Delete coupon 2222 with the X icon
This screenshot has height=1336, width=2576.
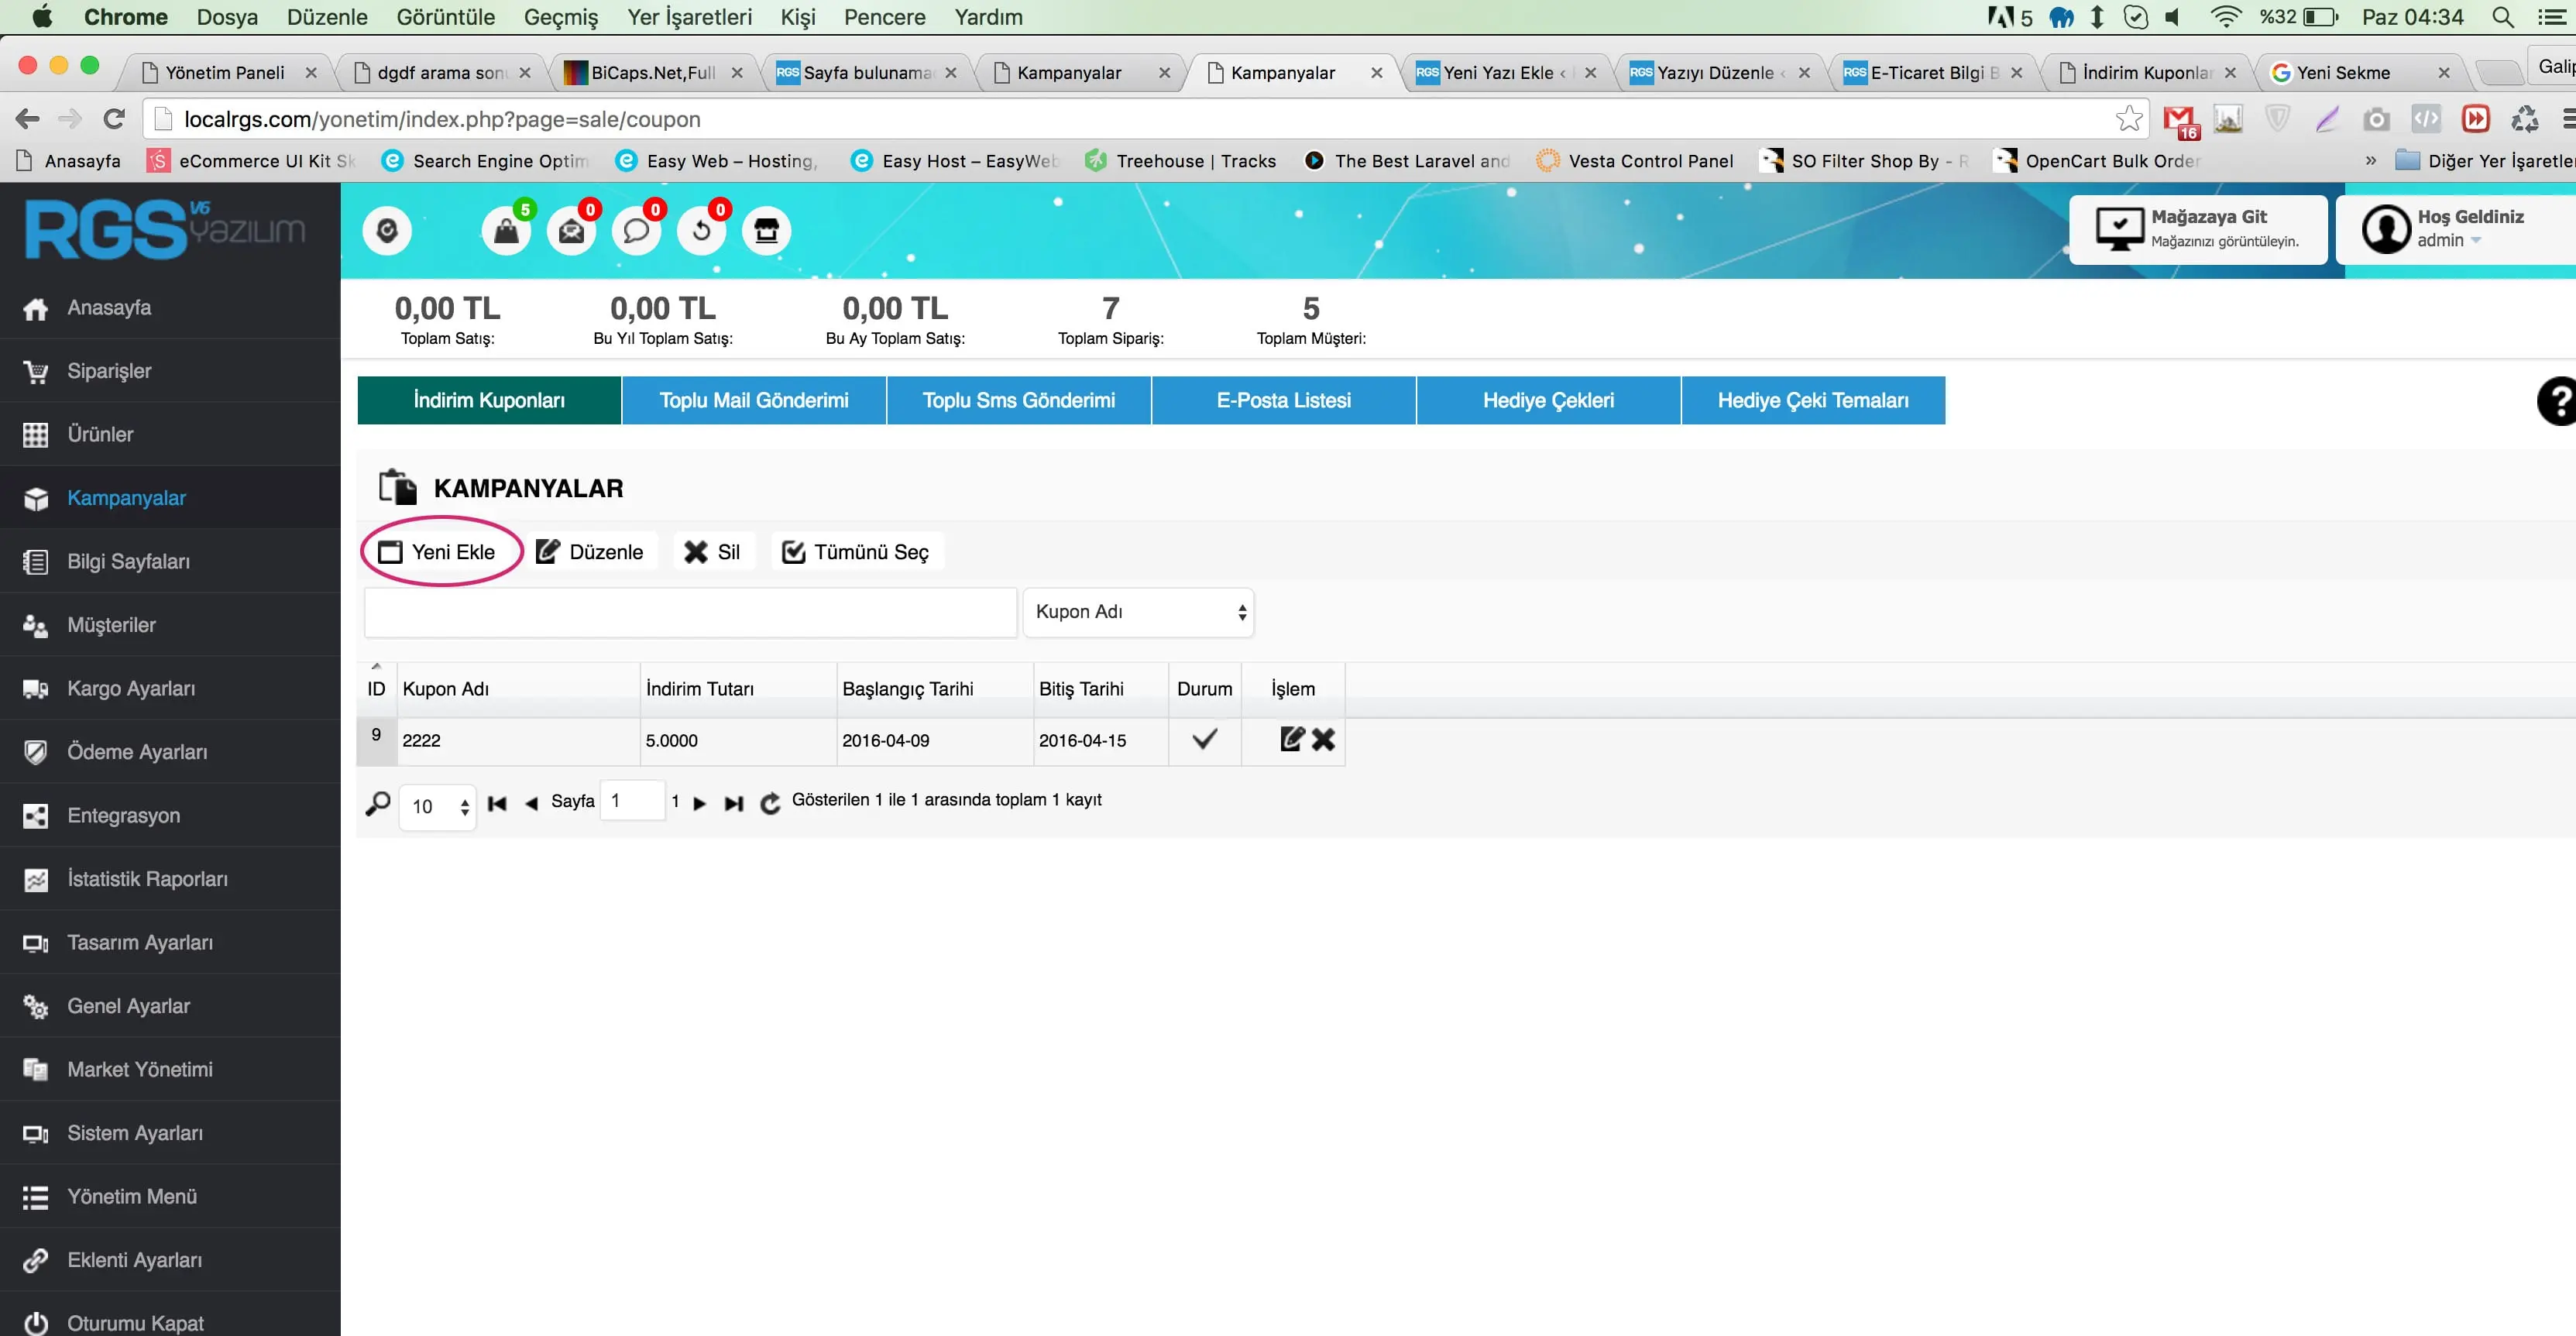[x=1324, y=740]
